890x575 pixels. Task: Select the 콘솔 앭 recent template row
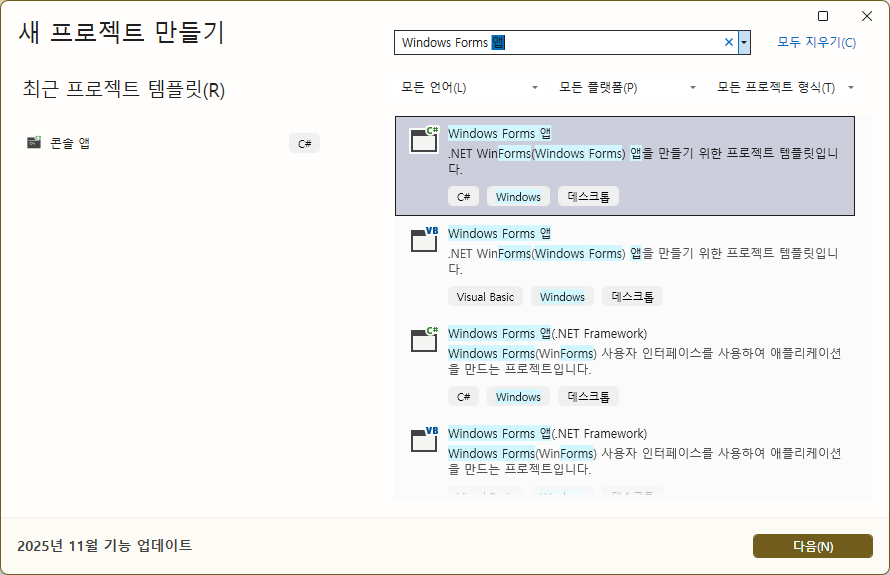(x=173, y=143)
